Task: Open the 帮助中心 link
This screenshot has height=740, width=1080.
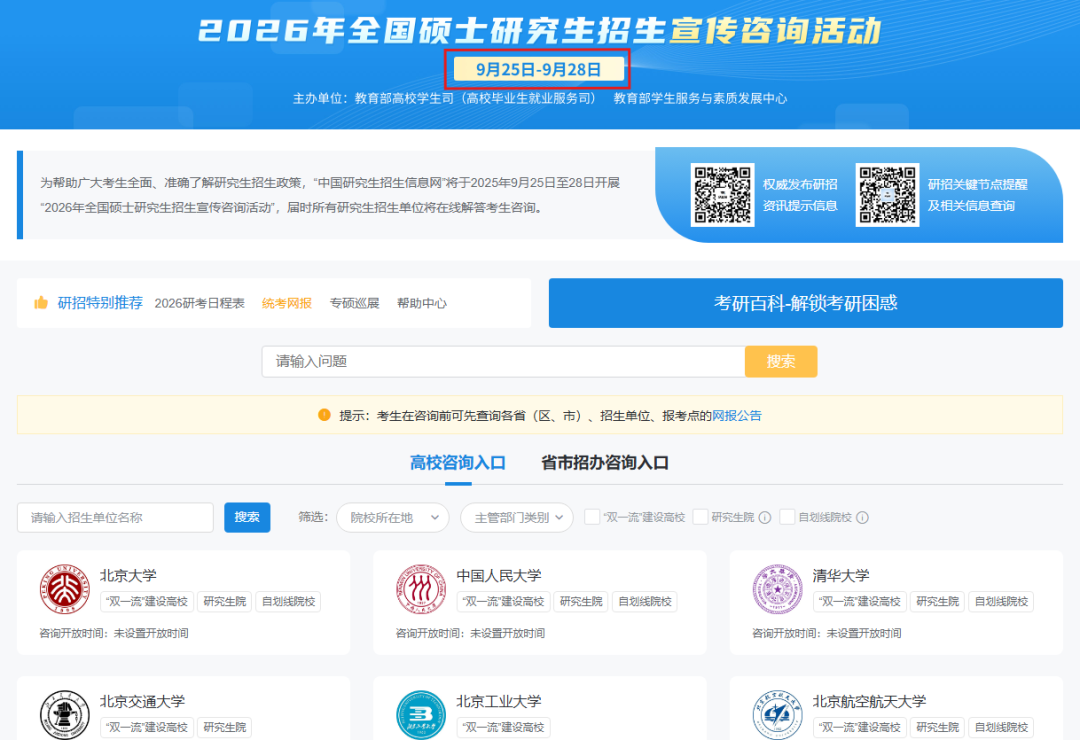Action: [x=422, y=303]
